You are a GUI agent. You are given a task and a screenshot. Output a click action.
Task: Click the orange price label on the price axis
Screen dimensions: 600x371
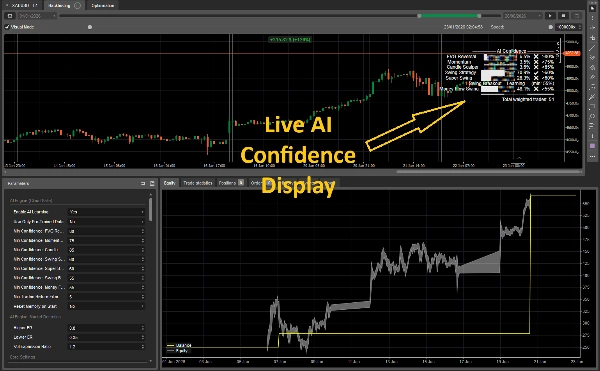(572, 53)
